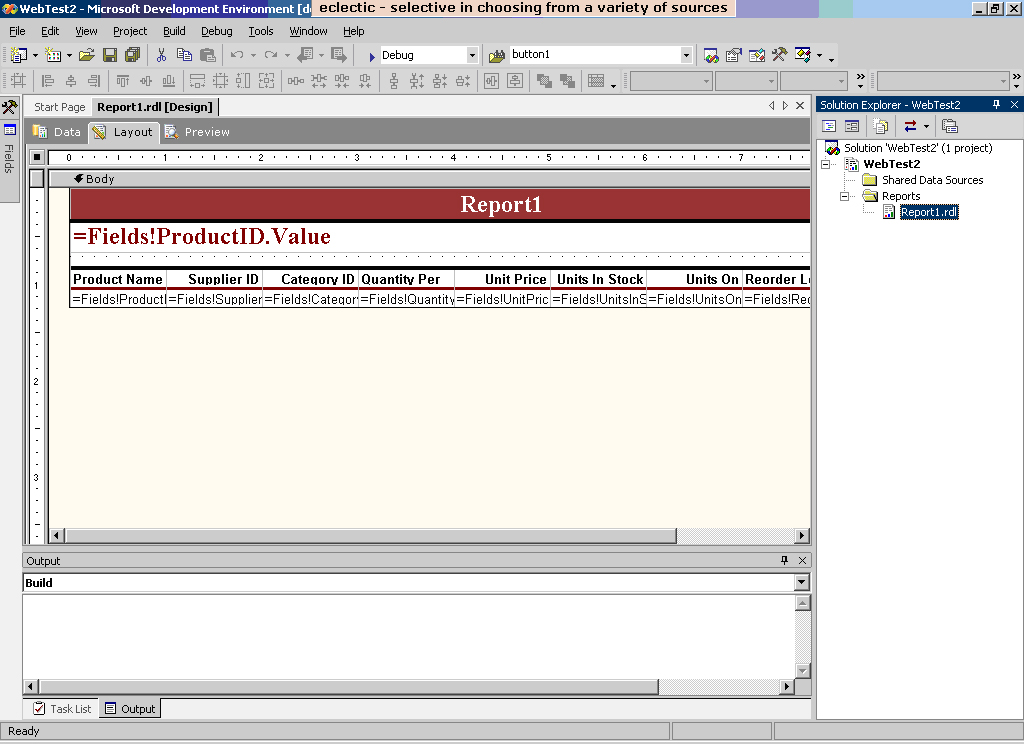This screenshot has width=1024, height=744.
Task: Start debugging with the blue play arrow
Action: tap(371, 56)
